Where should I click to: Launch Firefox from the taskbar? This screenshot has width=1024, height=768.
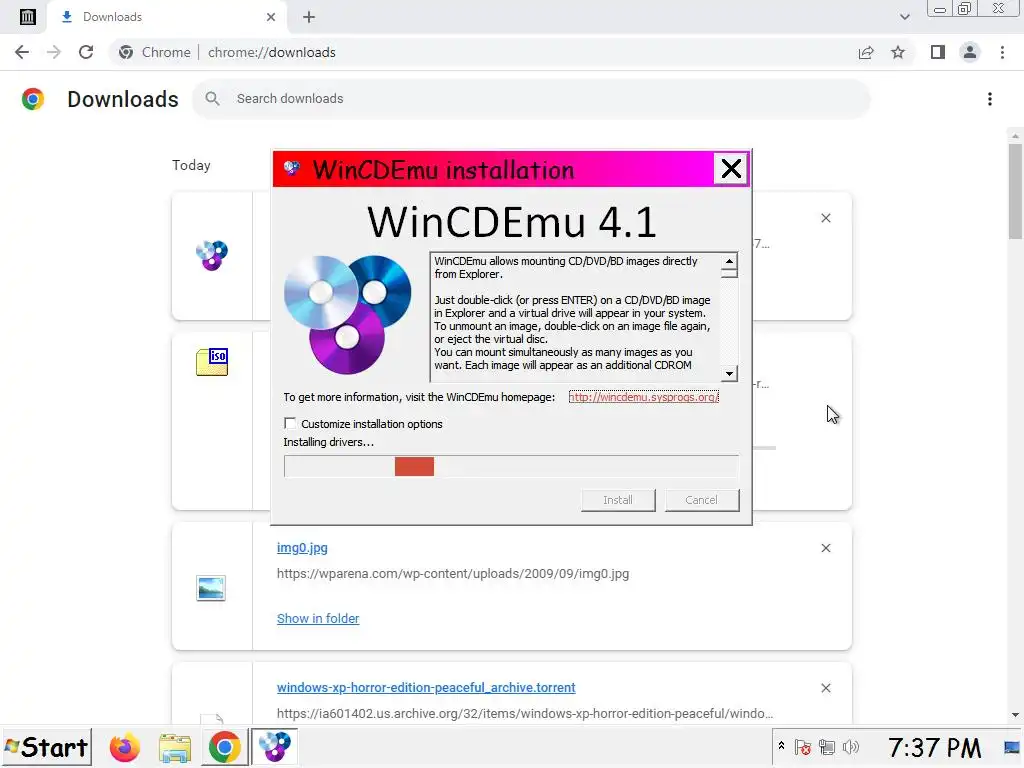(x=125, y=748)
